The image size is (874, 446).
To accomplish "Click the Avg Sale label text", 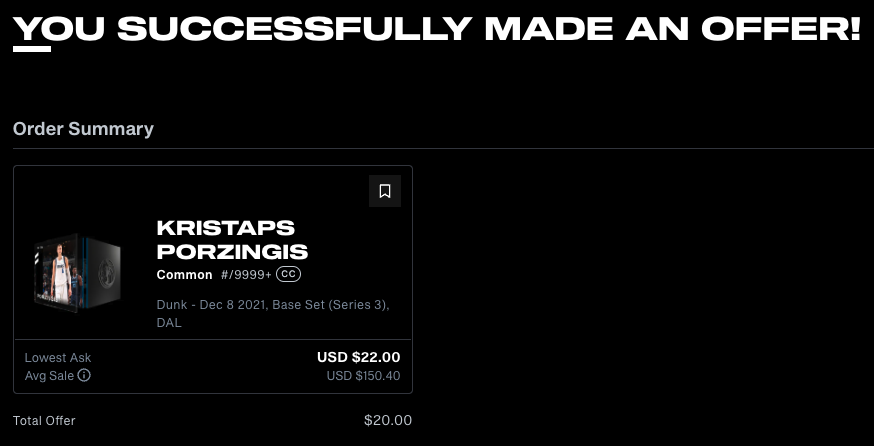I will [49, 376].
